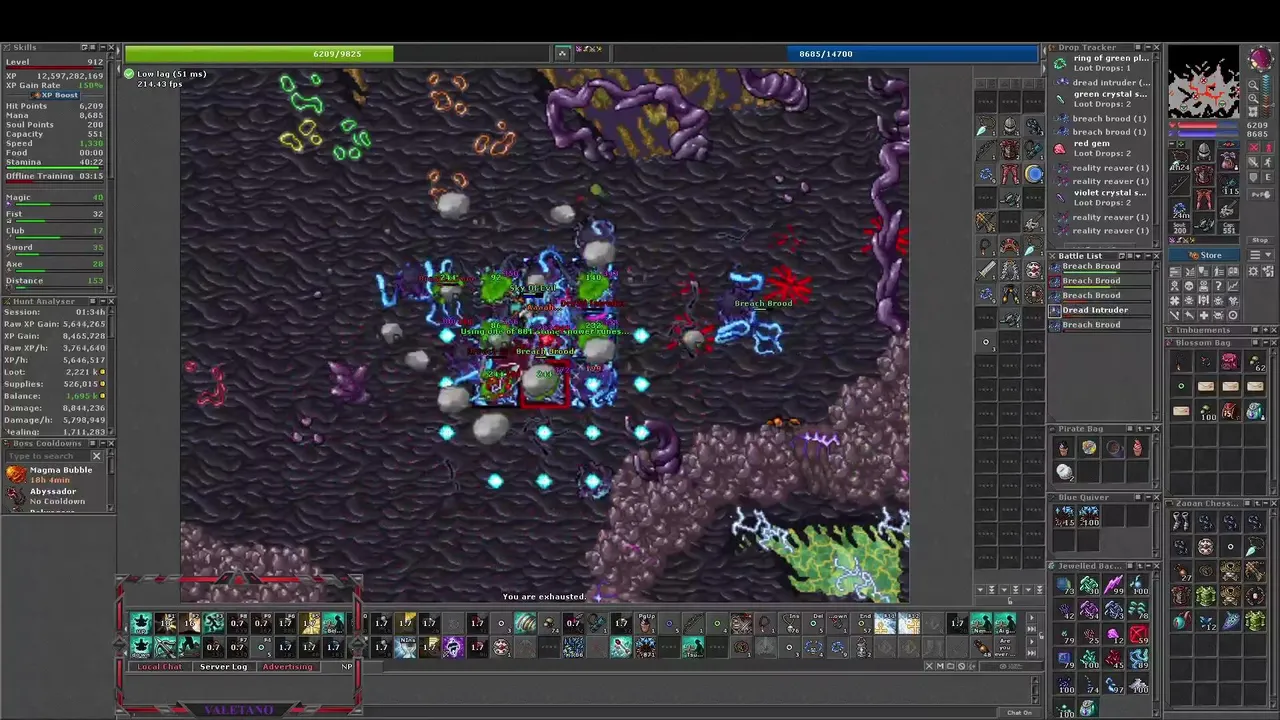
Task: Zoom in the minimap magnifier
Action: tap(1253, 99)
